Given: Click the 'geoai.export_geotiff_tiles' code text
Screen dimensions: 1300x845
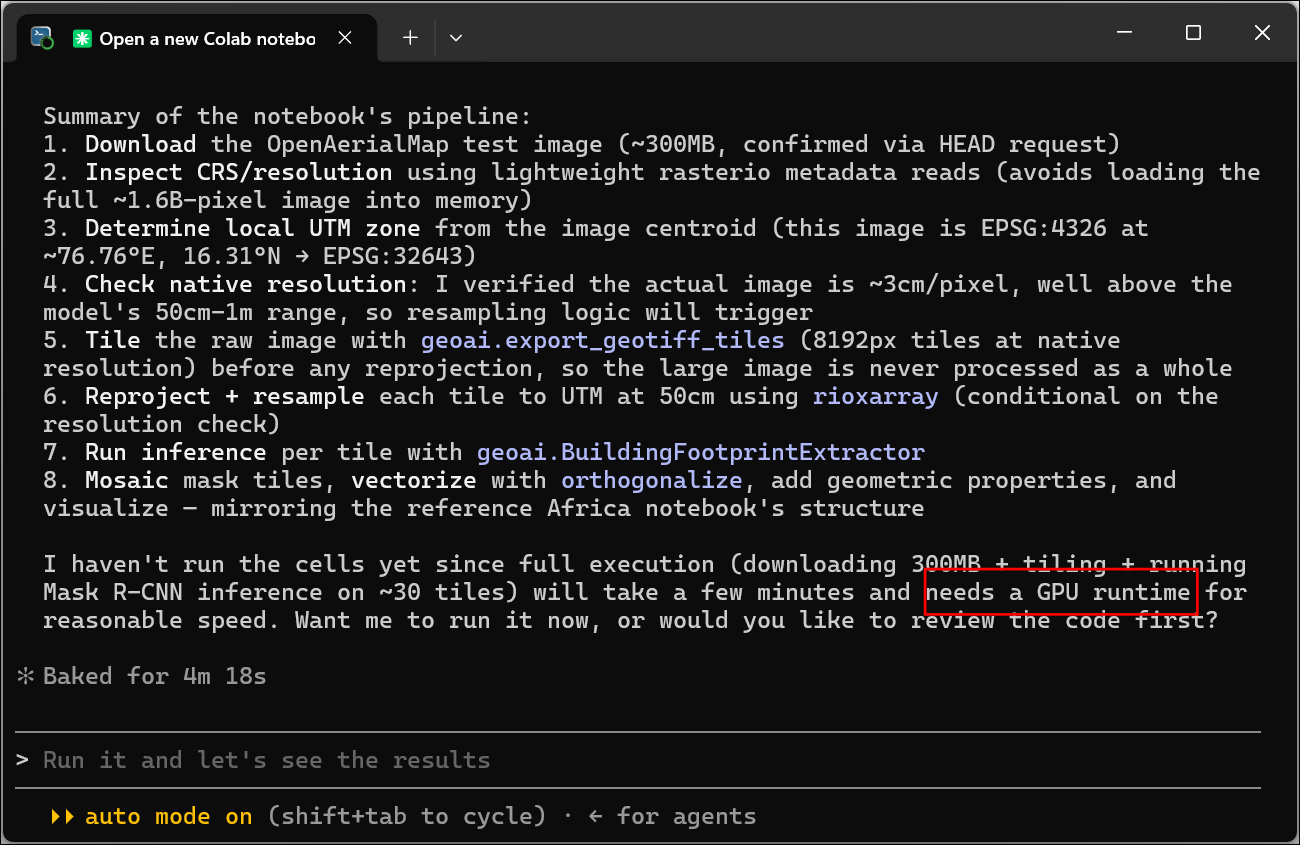Looking at the screenshot, I should [602, 340].
